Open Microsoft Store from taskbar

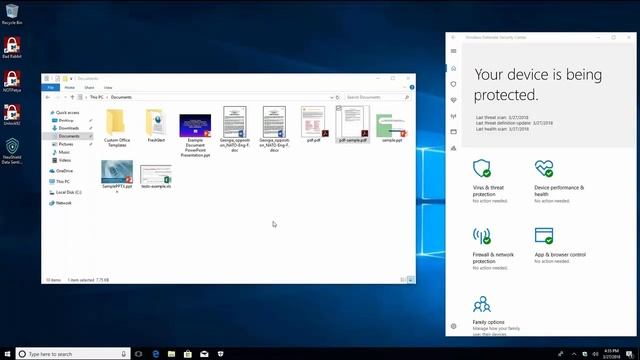click(188, 354)
